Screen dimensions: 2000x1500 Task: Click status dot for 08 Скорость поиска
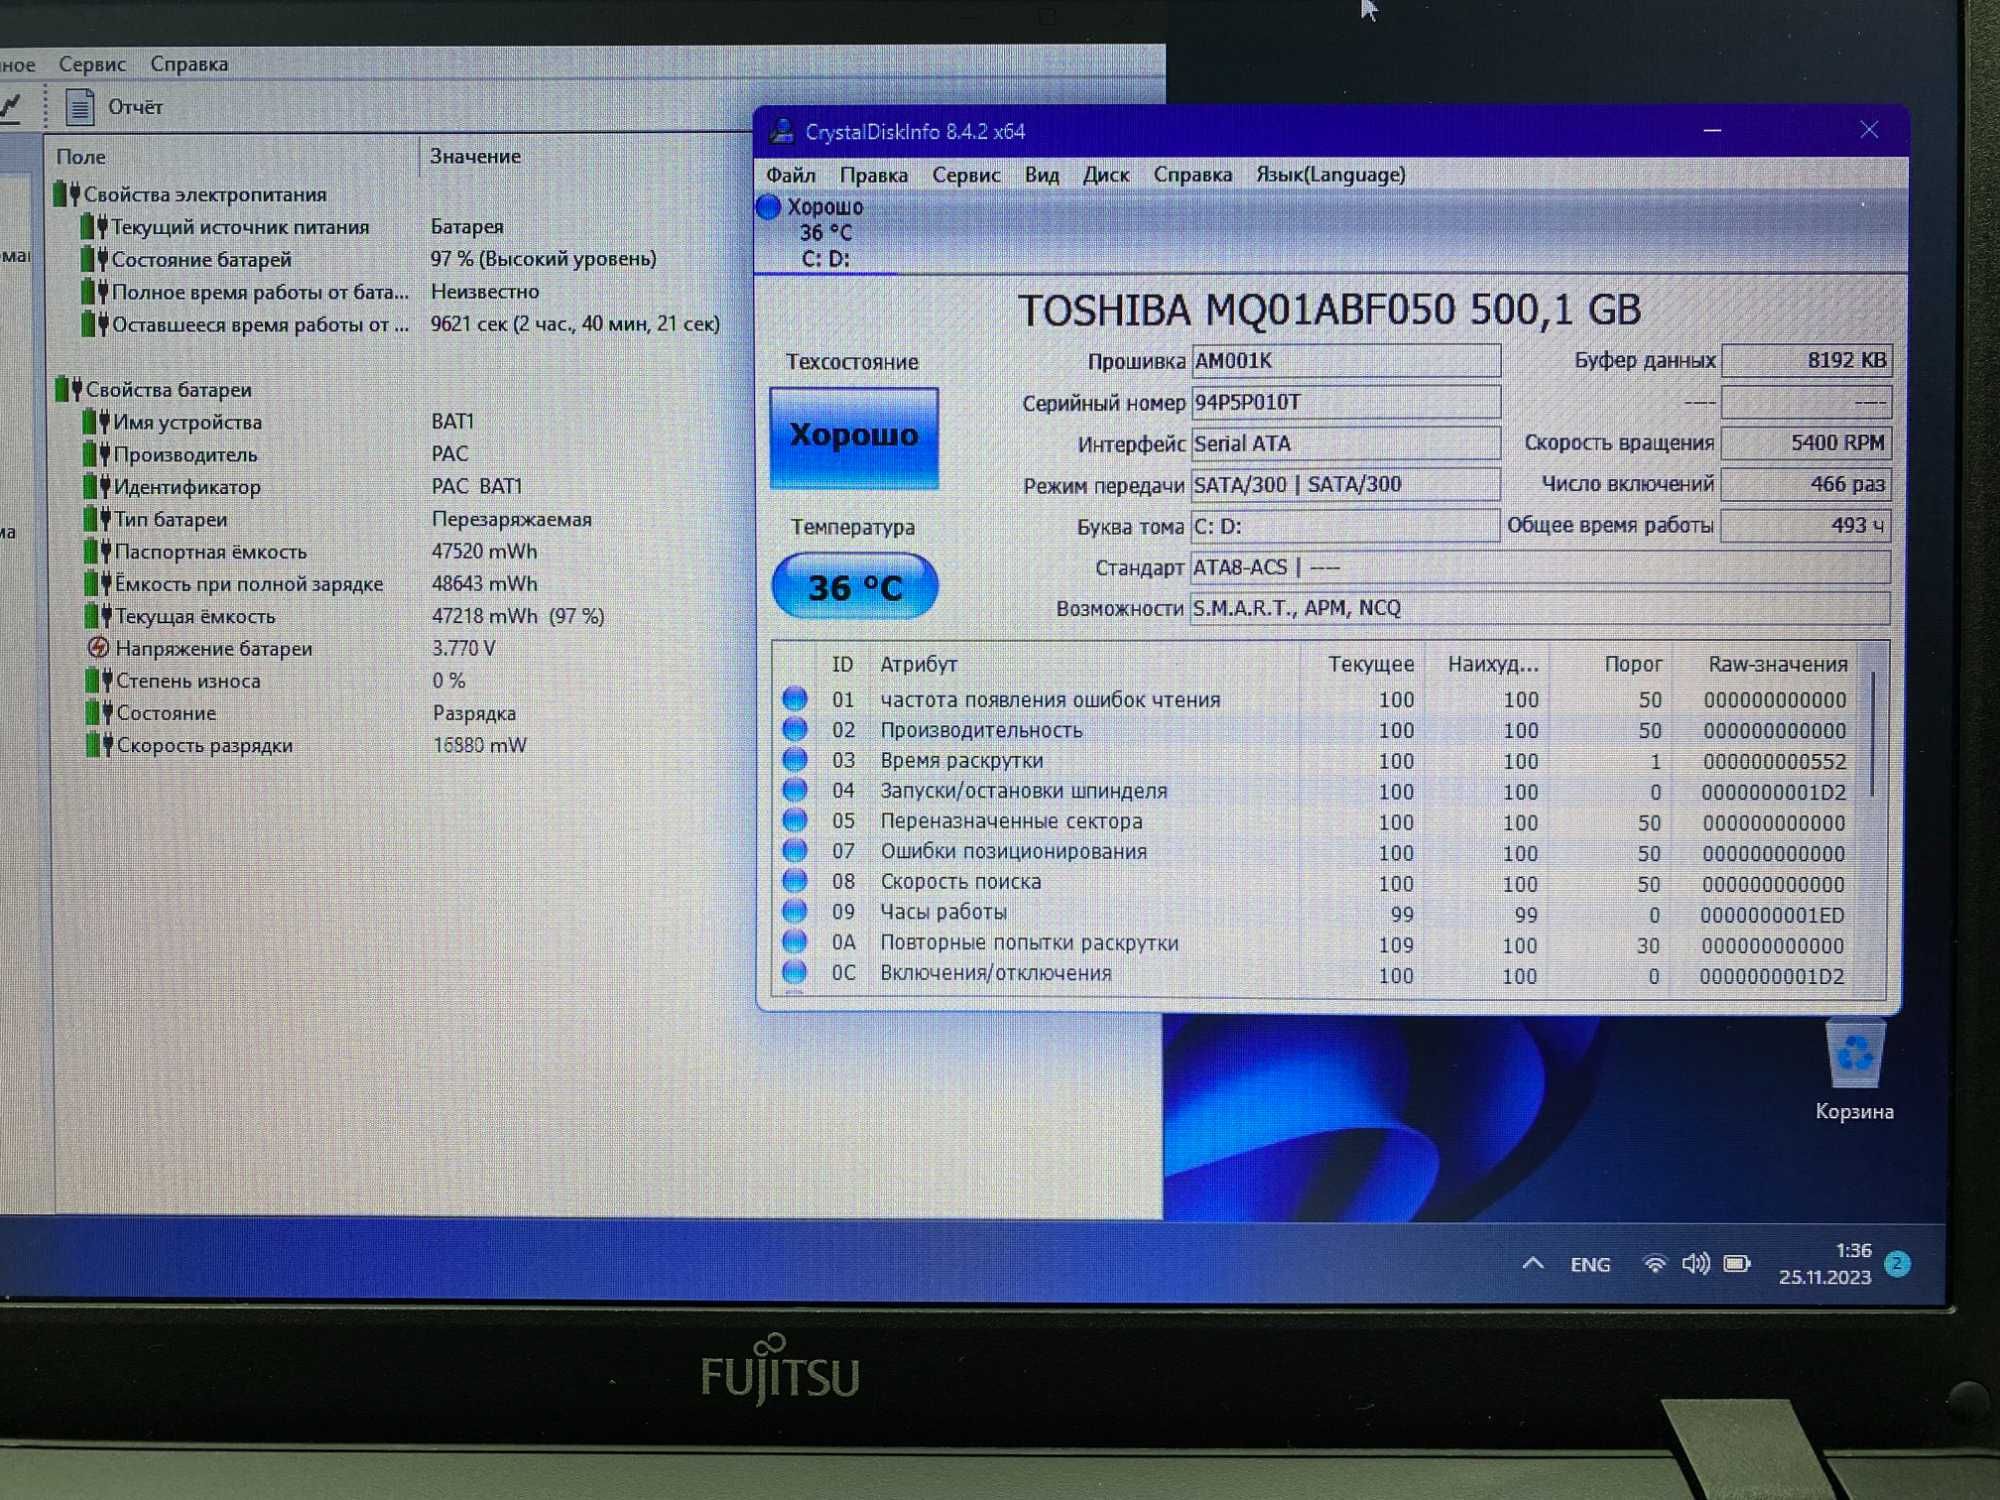(x=795, y=881)
